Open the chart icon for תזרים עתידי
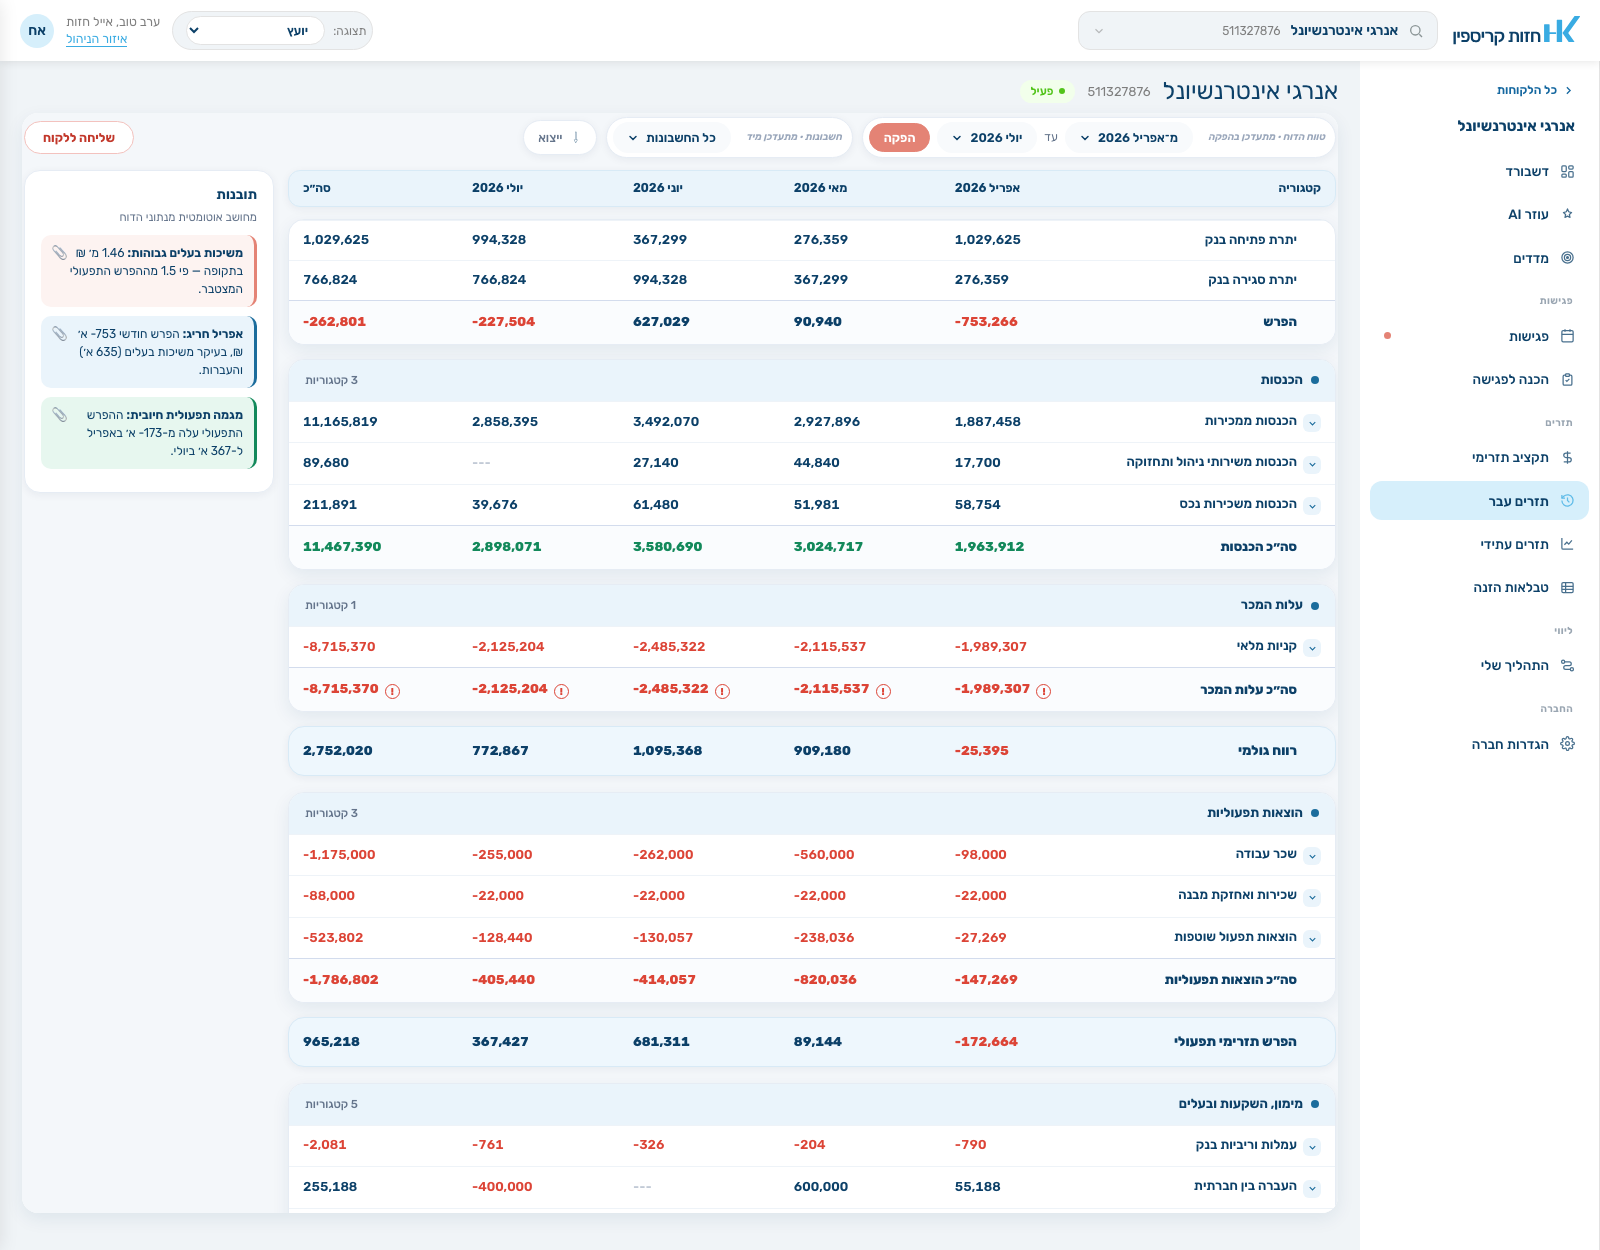 click(1567, 544)
